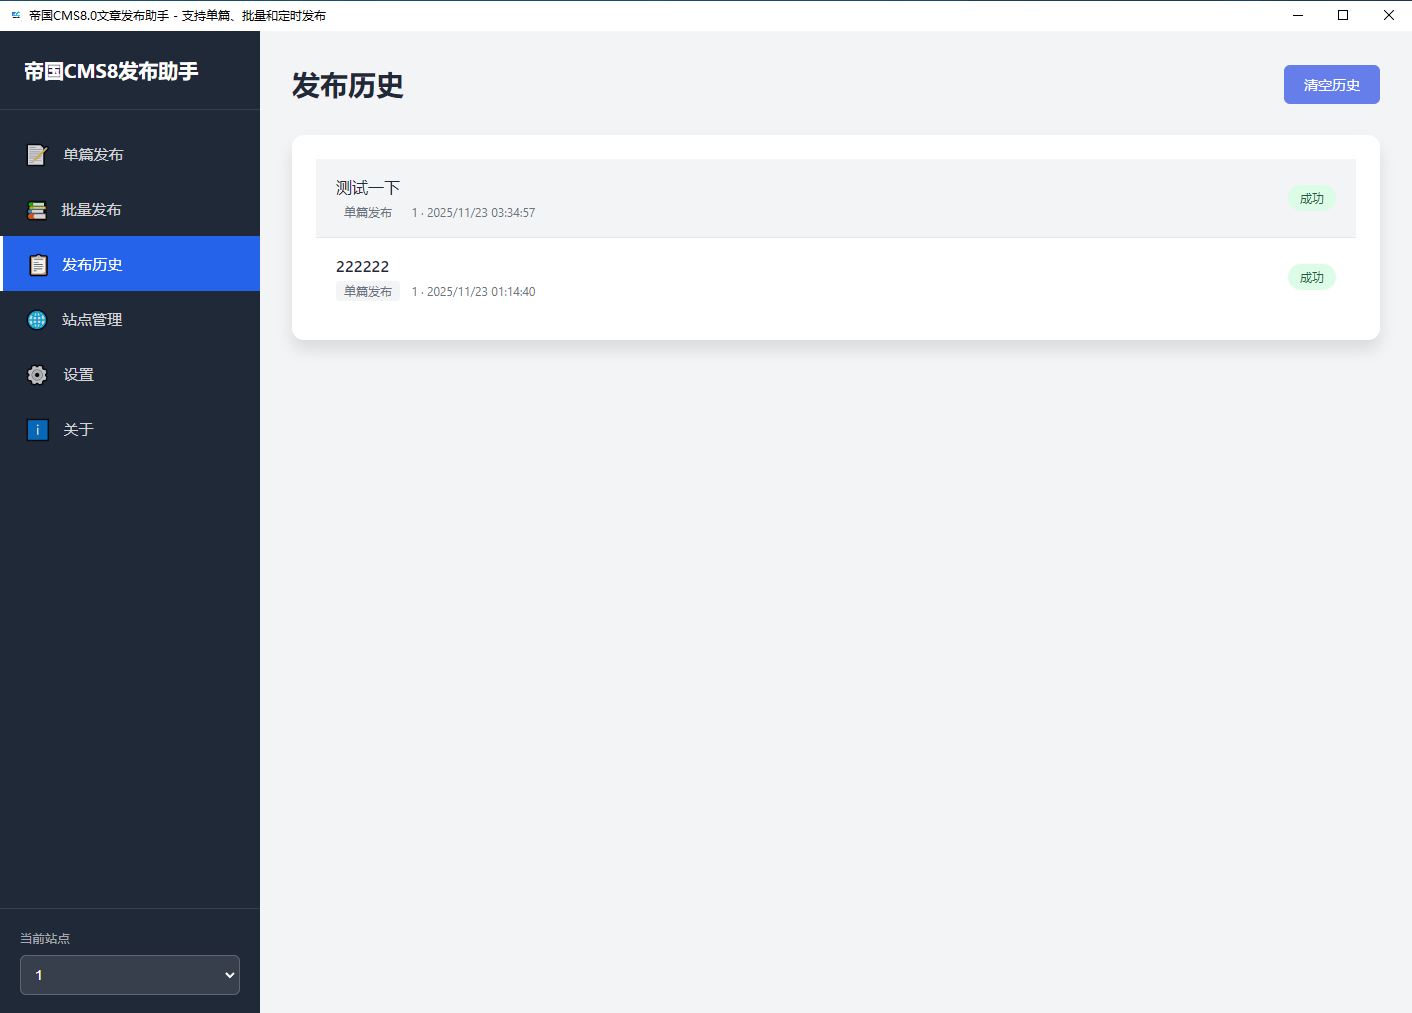Click 成功 status badge on 222222 entry

(1311, 278)
